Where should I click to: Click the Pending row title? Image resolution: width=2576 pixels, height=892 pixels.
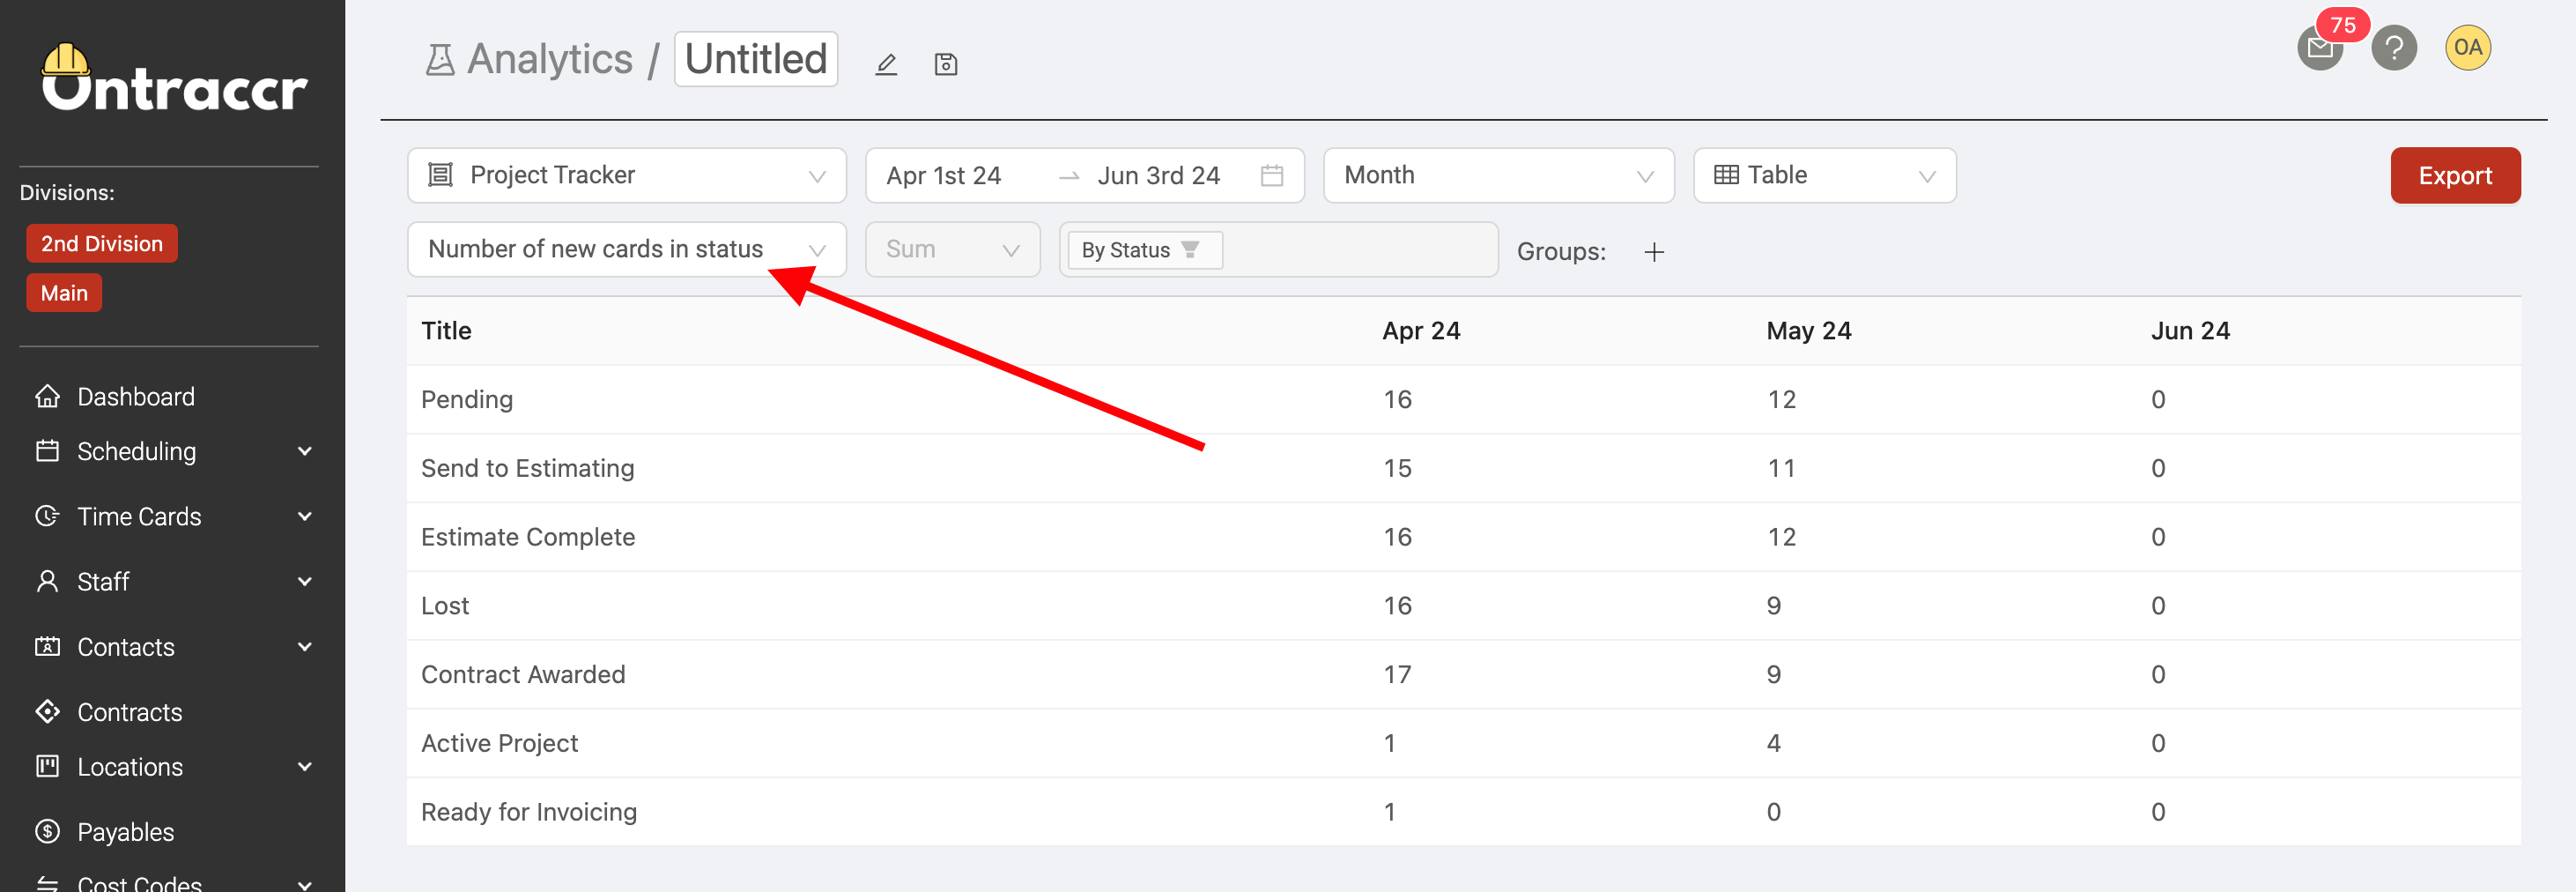[467, 400]
